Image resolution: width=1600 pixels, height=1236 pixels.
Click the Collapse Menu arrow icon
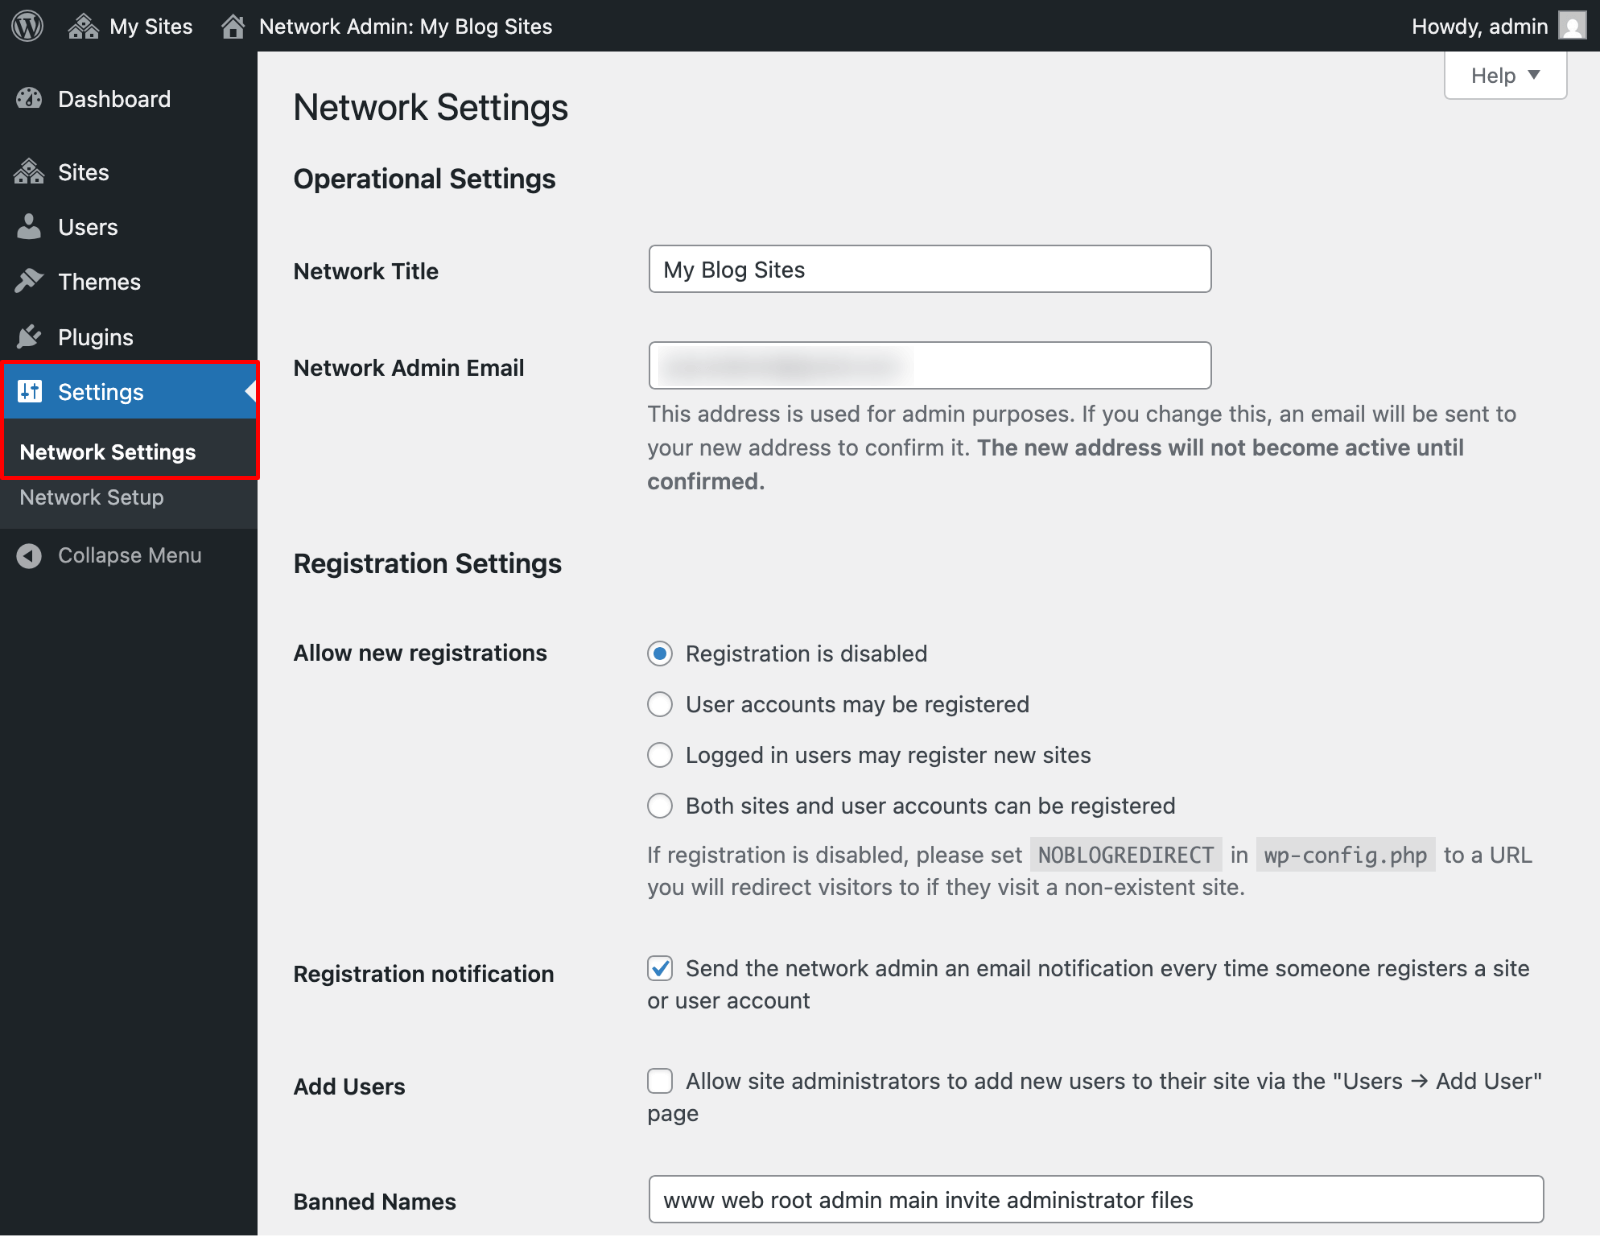29,556
